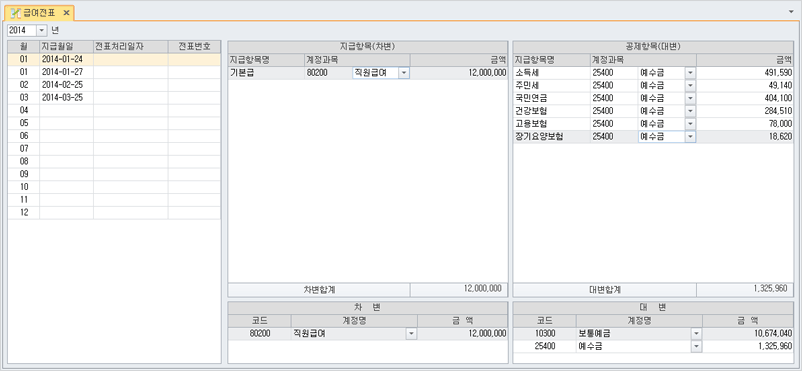The width and height of the screenshot is (802, 371).
Task: Open the 예수금 dropdown in 고용보험 row
Action: click(690, 124)
